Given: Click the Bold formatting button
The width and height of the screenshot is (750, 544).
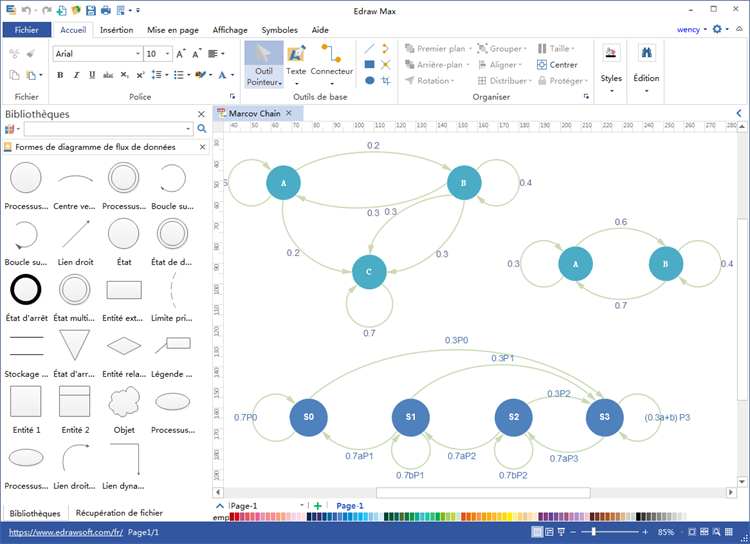Looking at the screenshot, I should [x=61, y=75].
